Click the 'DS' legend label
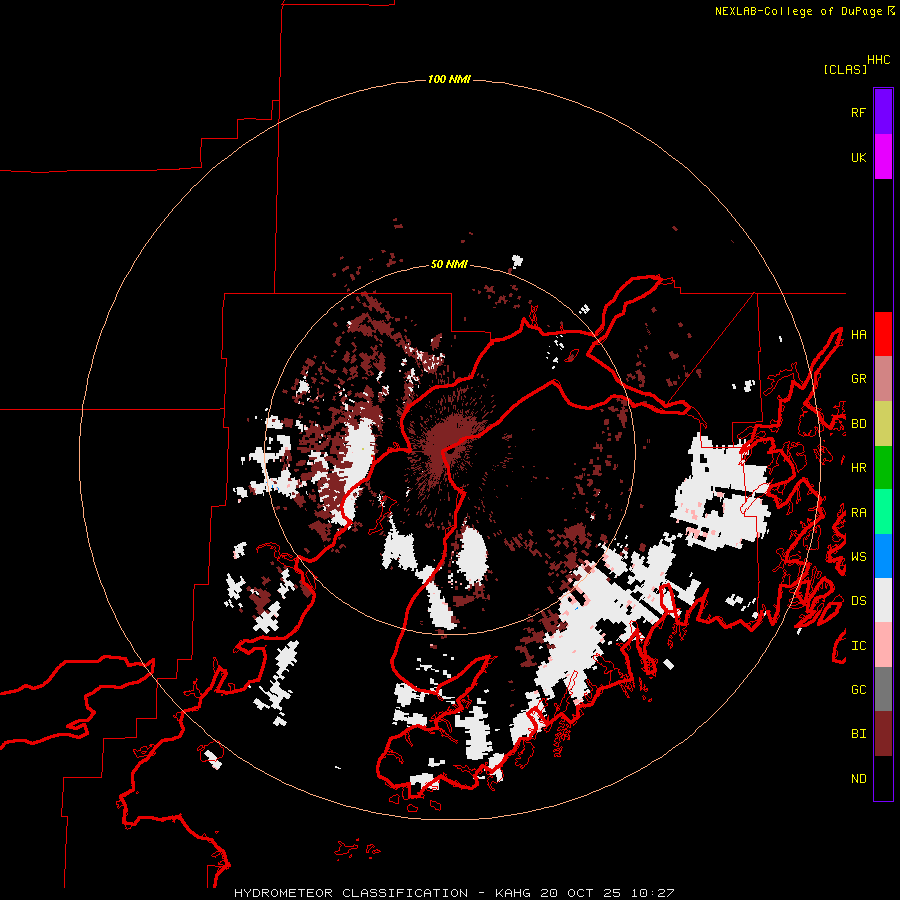 859,601
